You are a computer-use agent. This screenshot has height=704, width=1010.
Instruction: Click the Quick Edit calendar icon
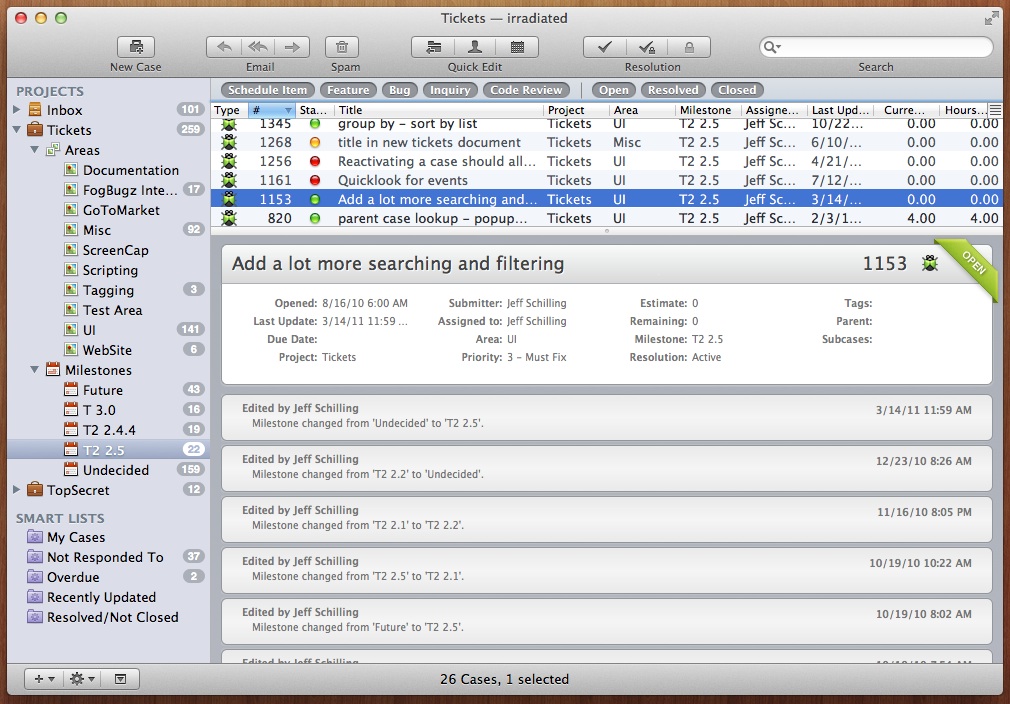pyautogui.click(x=517, y=47)
